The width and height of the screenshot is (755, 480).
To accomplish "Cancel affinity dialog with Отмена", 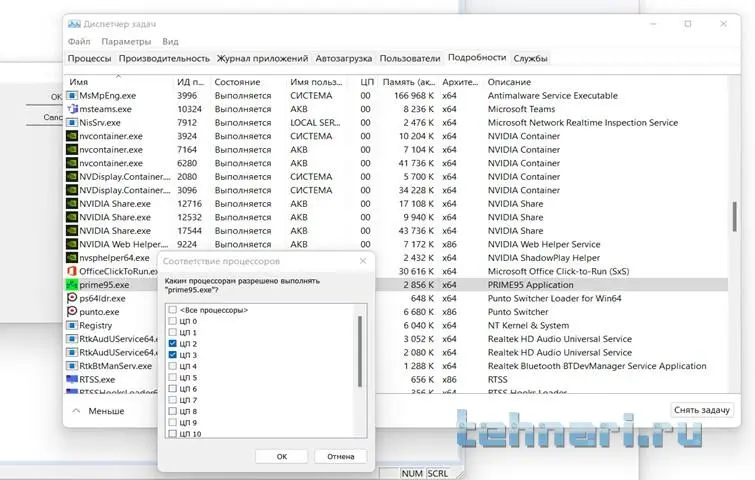I will 340,456.
